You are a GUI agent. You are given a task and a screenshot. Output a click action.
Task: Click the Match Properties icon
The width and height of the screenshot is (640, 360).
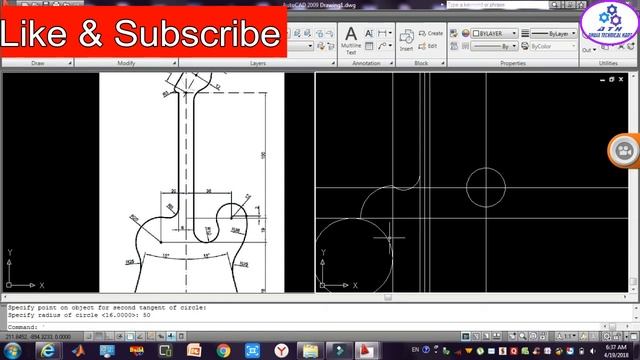[x=453, y=33]
